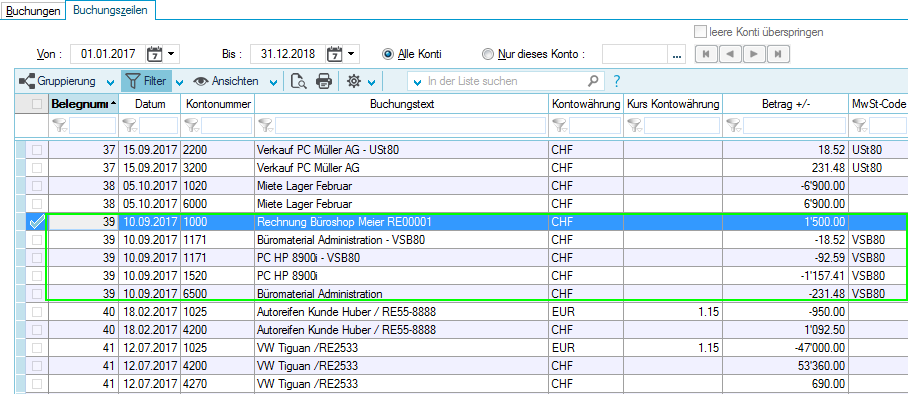Go to previous account navigation button
908x394 pixels.
click(x=730, y=54)
